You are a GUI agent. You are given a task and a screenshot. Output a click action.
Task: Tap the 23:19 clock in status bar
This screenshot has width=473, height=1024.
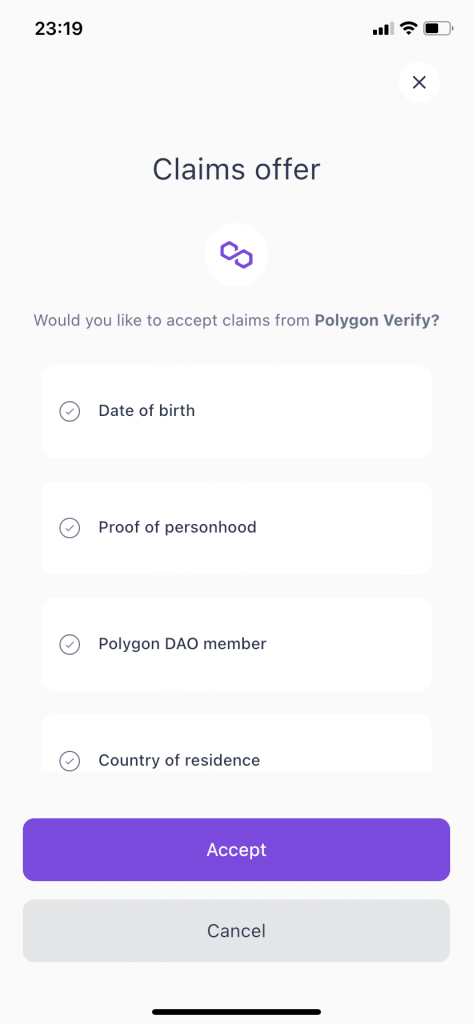(59, 29)
